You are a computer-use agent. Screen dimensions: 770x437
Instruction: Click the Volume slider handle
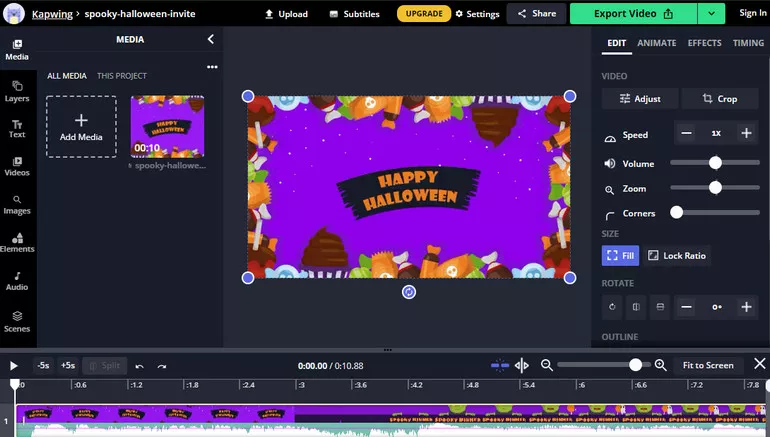coord(715,163)
